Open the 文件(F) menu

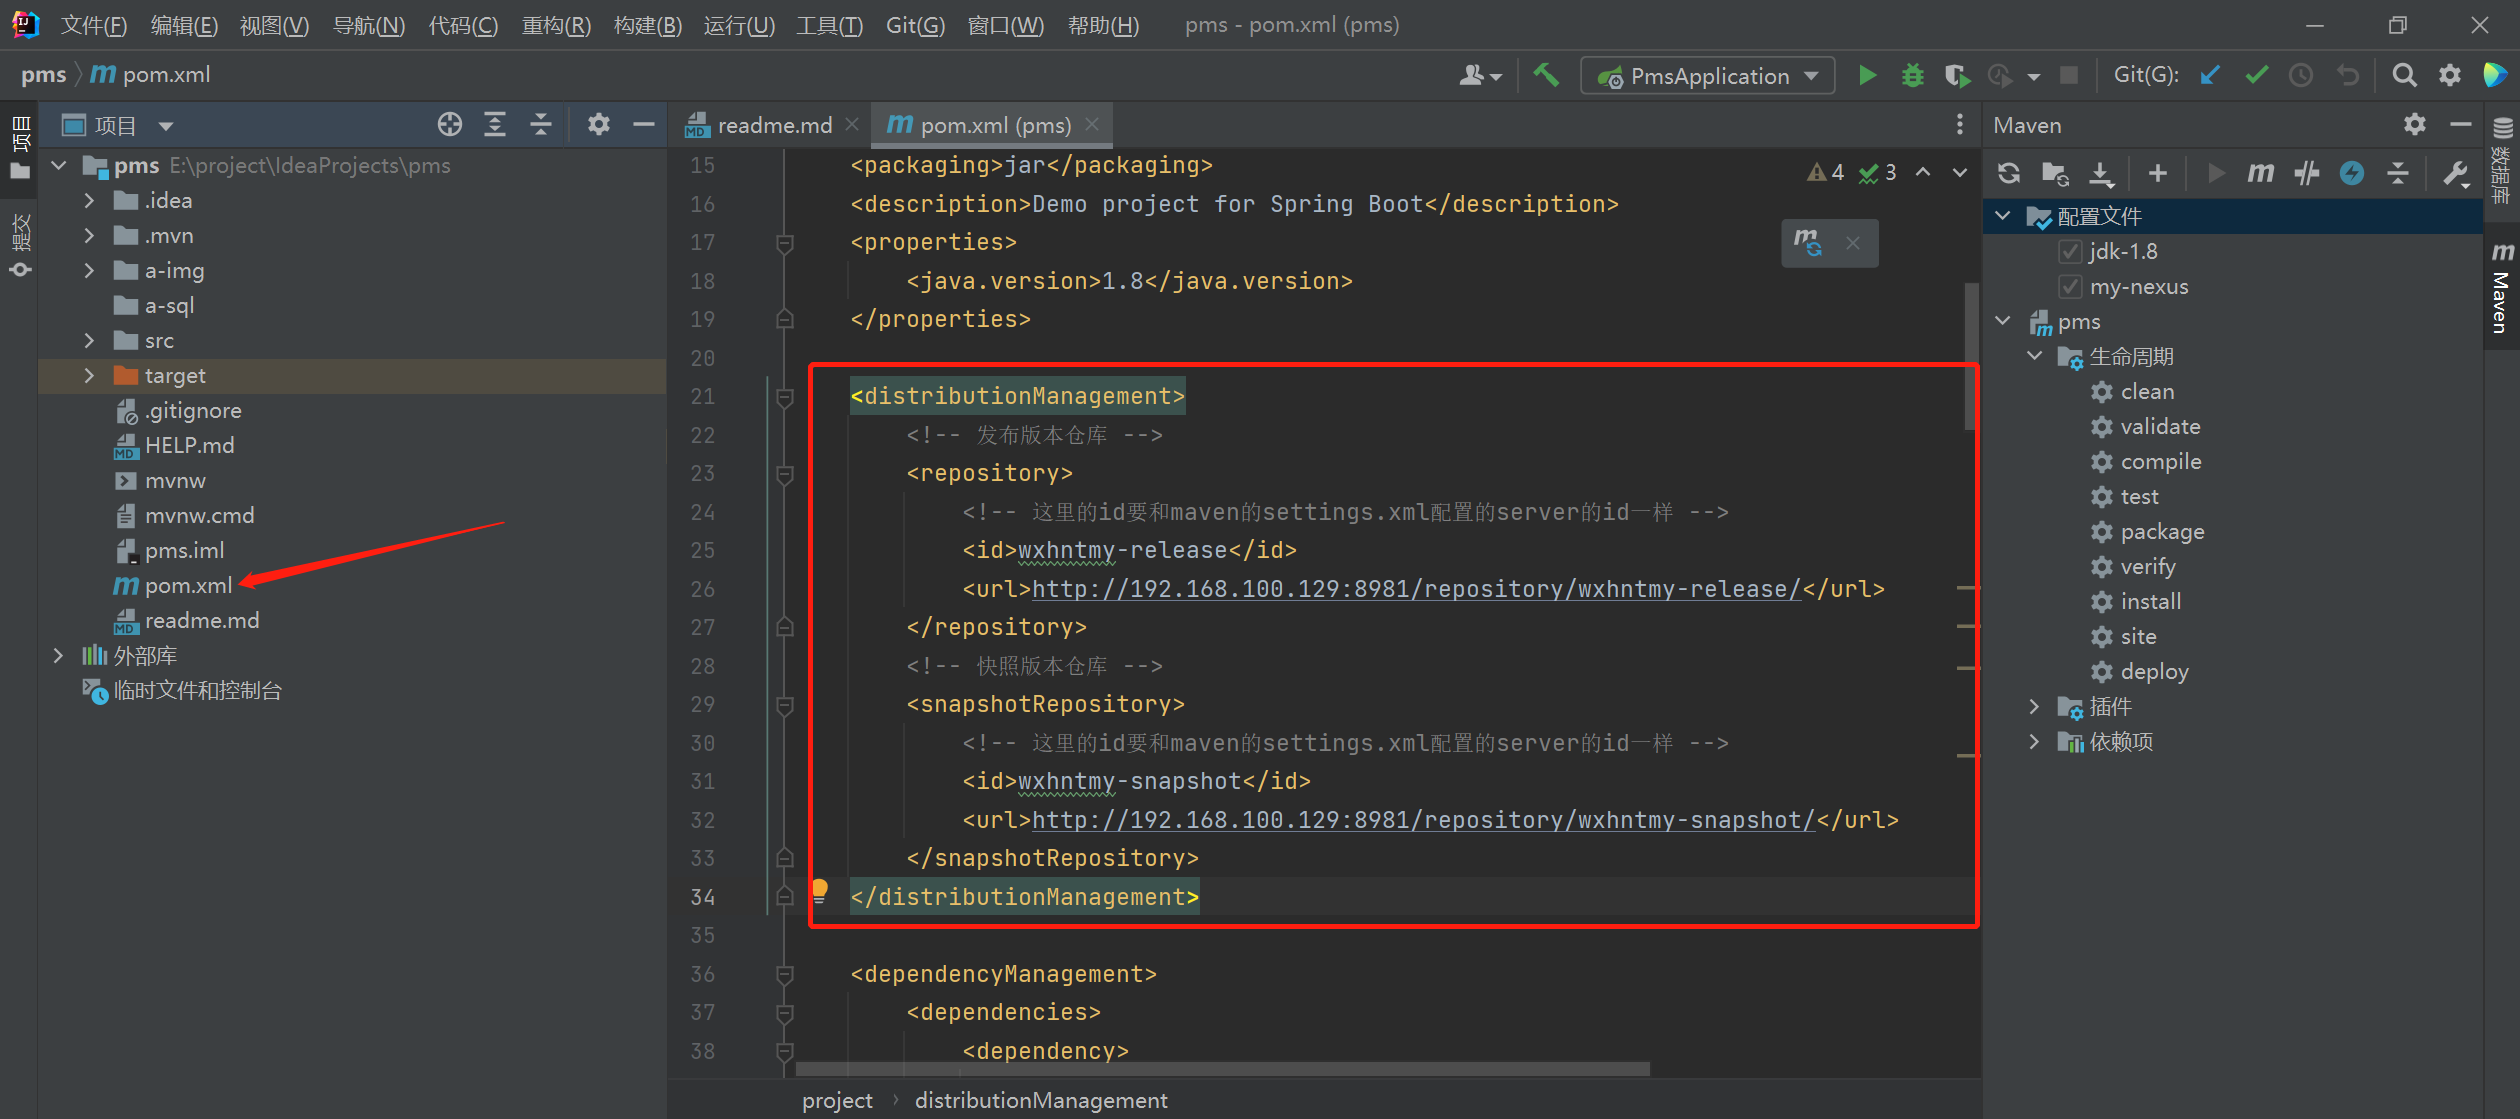[94, 25]
